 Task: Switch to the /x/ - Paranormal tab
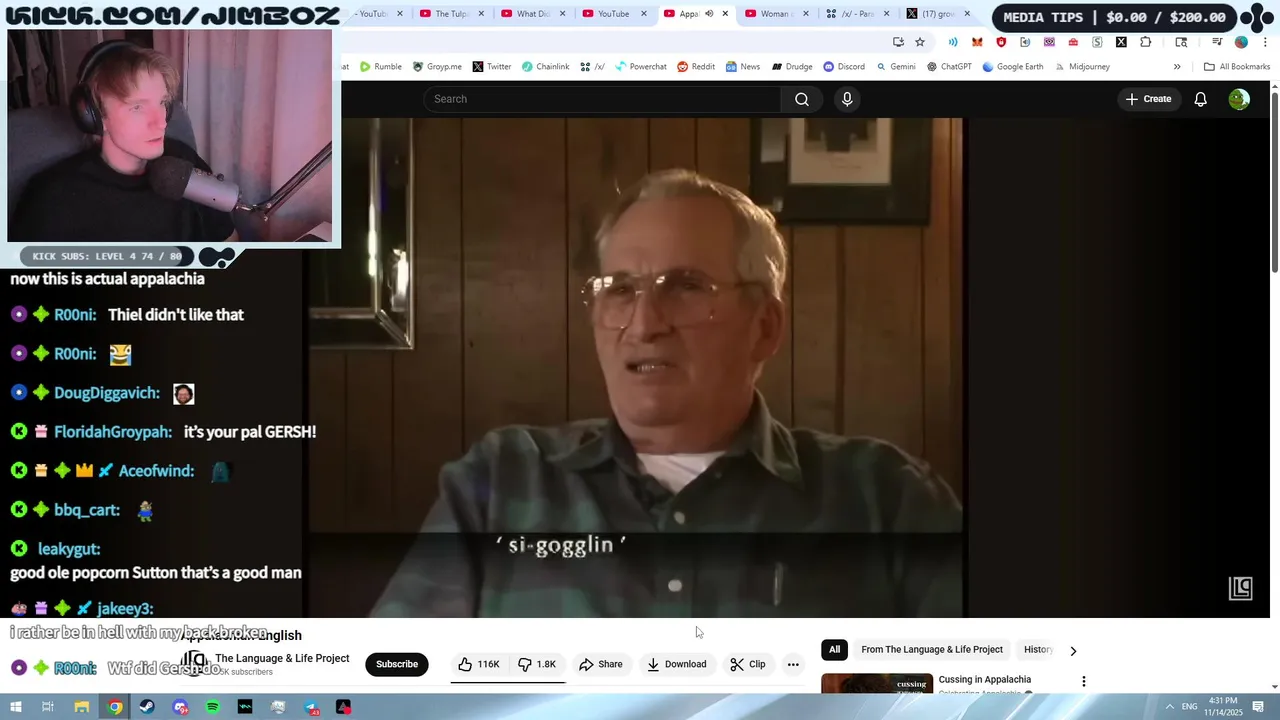pos(851,14)
